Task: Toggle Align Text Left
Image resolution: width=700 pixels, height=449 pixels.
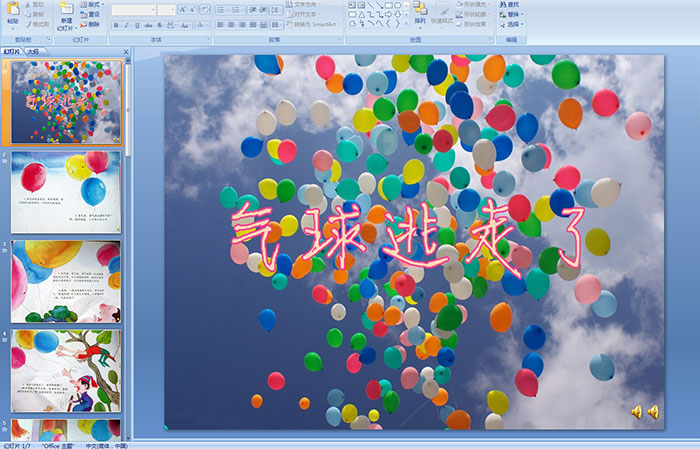Action: pyautogui.click(x=220, y=25)
